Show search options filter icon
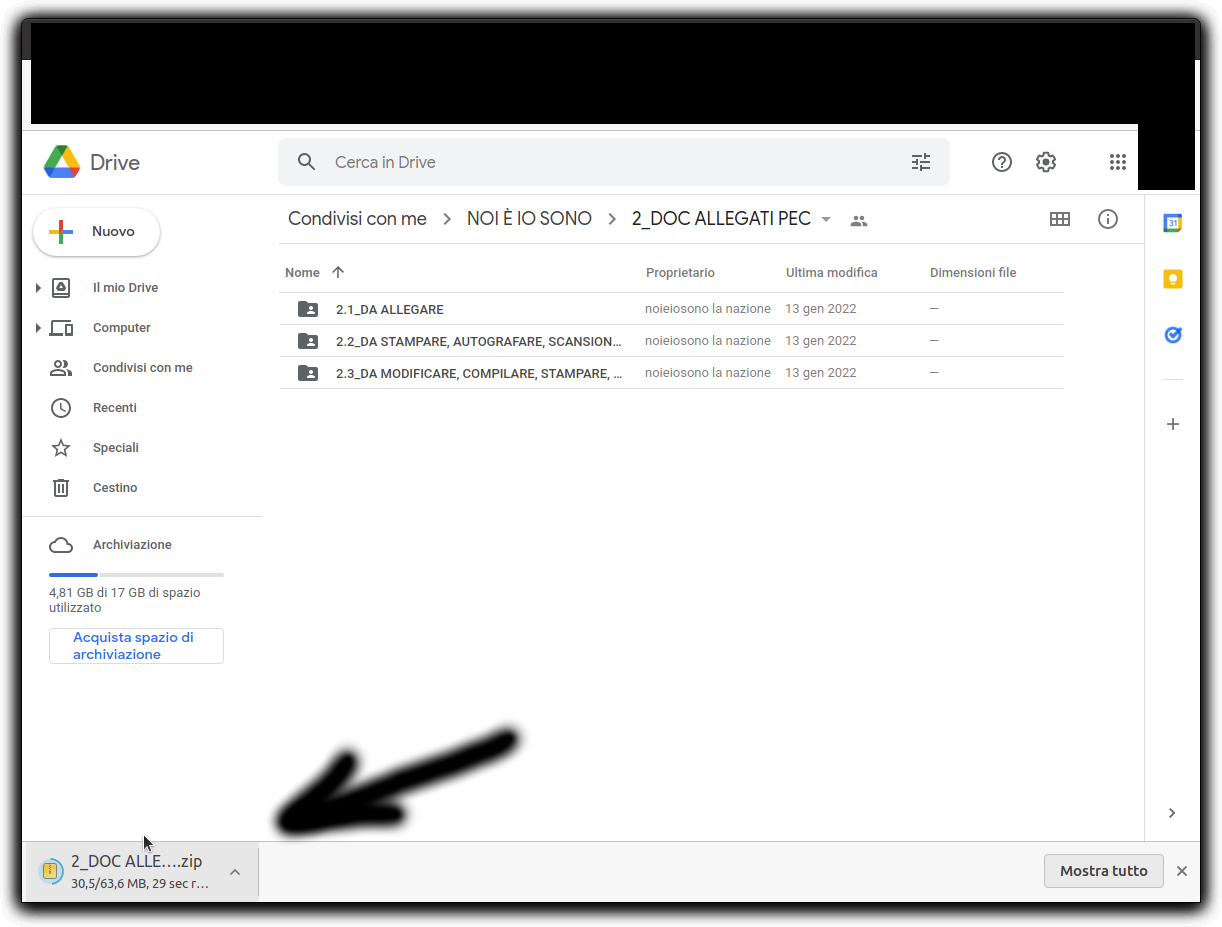Screen dimensions: 1222x927 pos(921,162)
